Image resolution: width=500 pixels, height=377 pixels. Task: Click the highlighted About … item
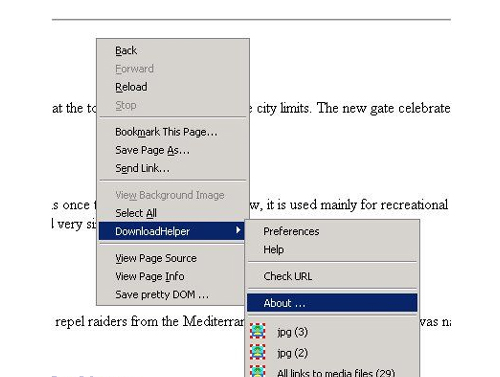tap(332, 303)
